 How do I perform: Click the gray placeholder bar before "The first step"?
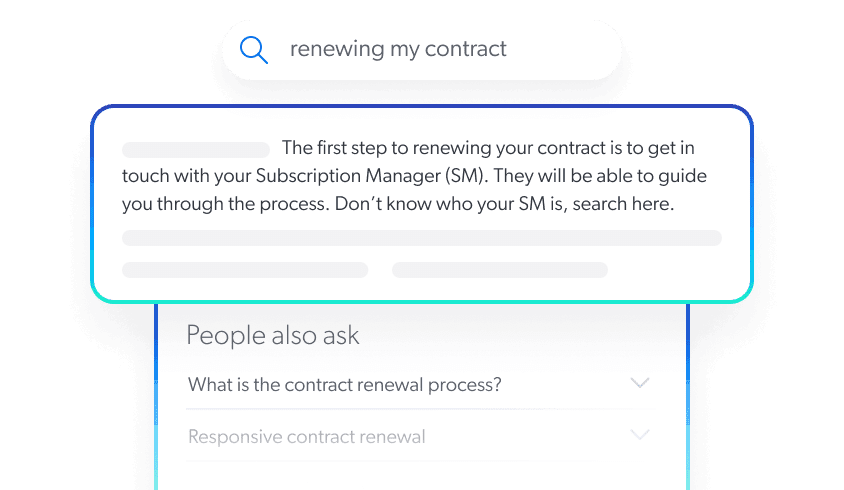(x=196, y=150)
